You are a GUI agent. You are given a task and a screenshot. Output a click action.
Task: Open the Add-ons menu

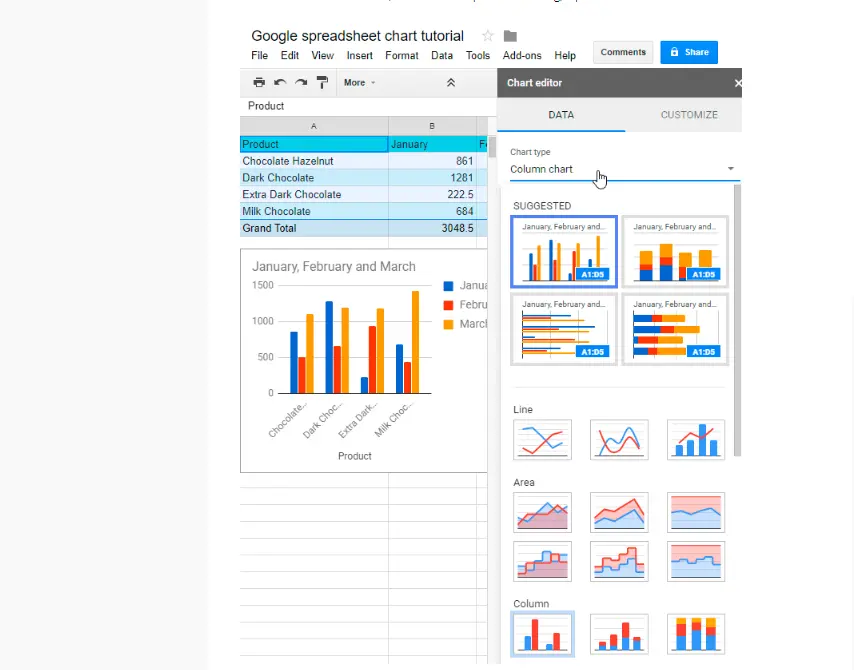(522, 56)
